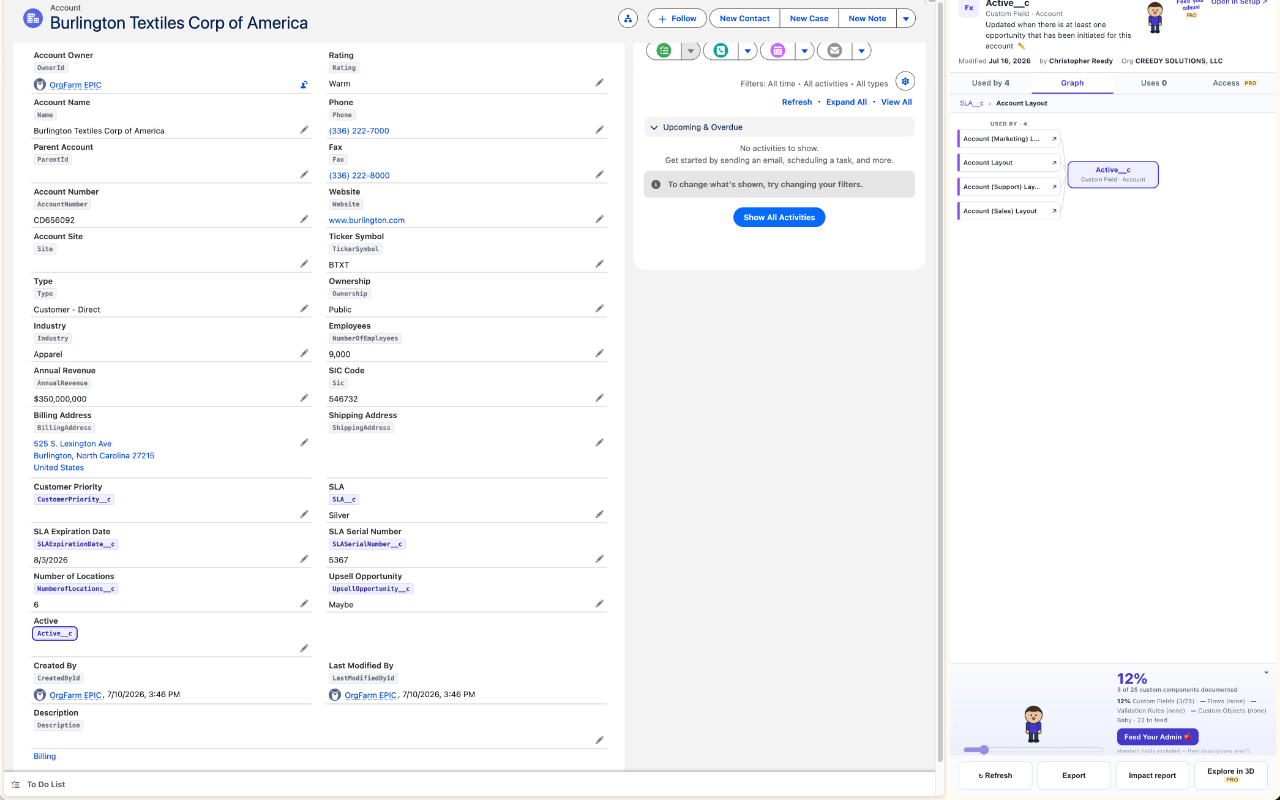Switch to the Access PRO tab
Image resolution: width=1280 pixels, height=800 pixels.
(1235, 83)
